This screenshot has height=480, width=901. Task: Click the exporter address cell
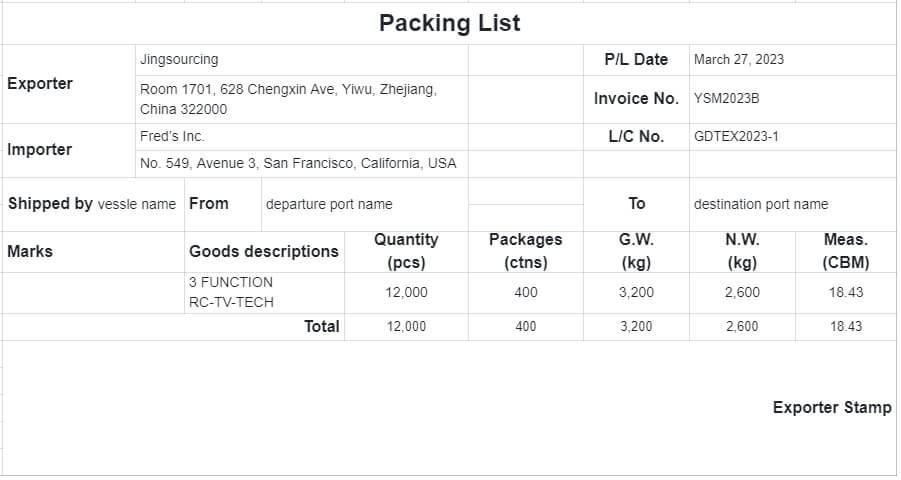288,99
